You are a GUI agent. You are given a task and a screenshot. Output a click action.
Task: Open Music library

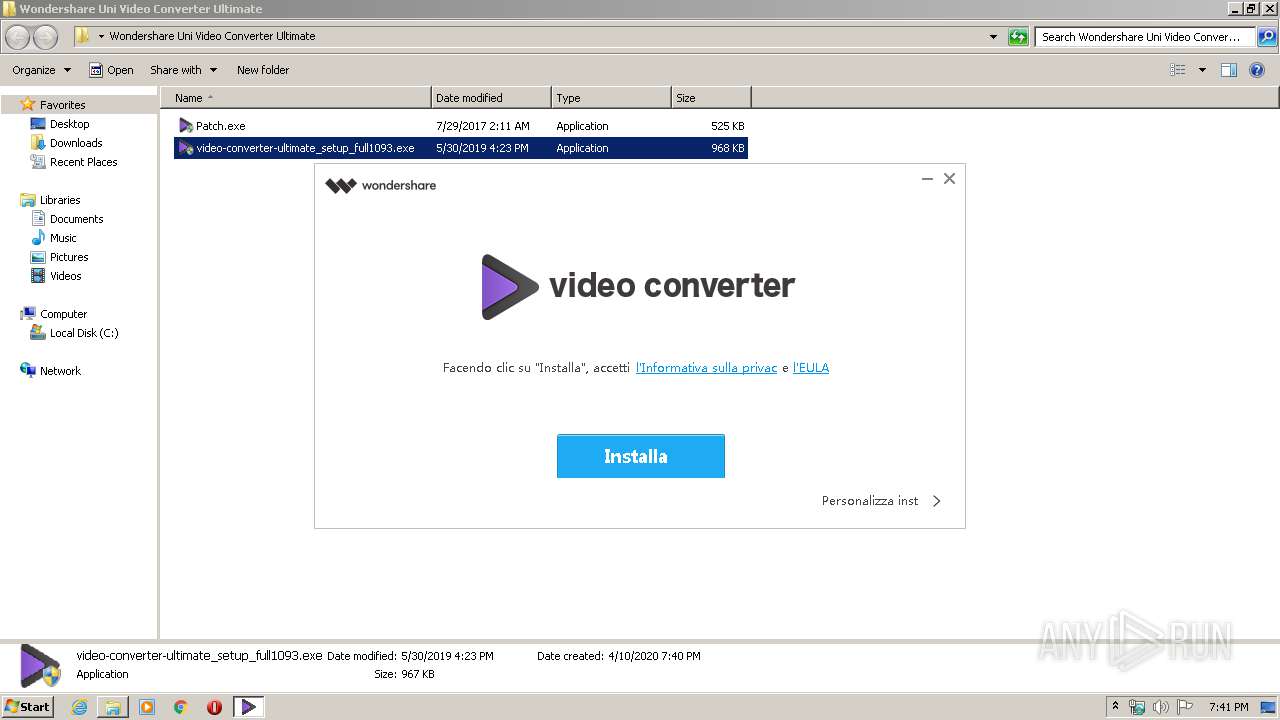coord(63,238)
